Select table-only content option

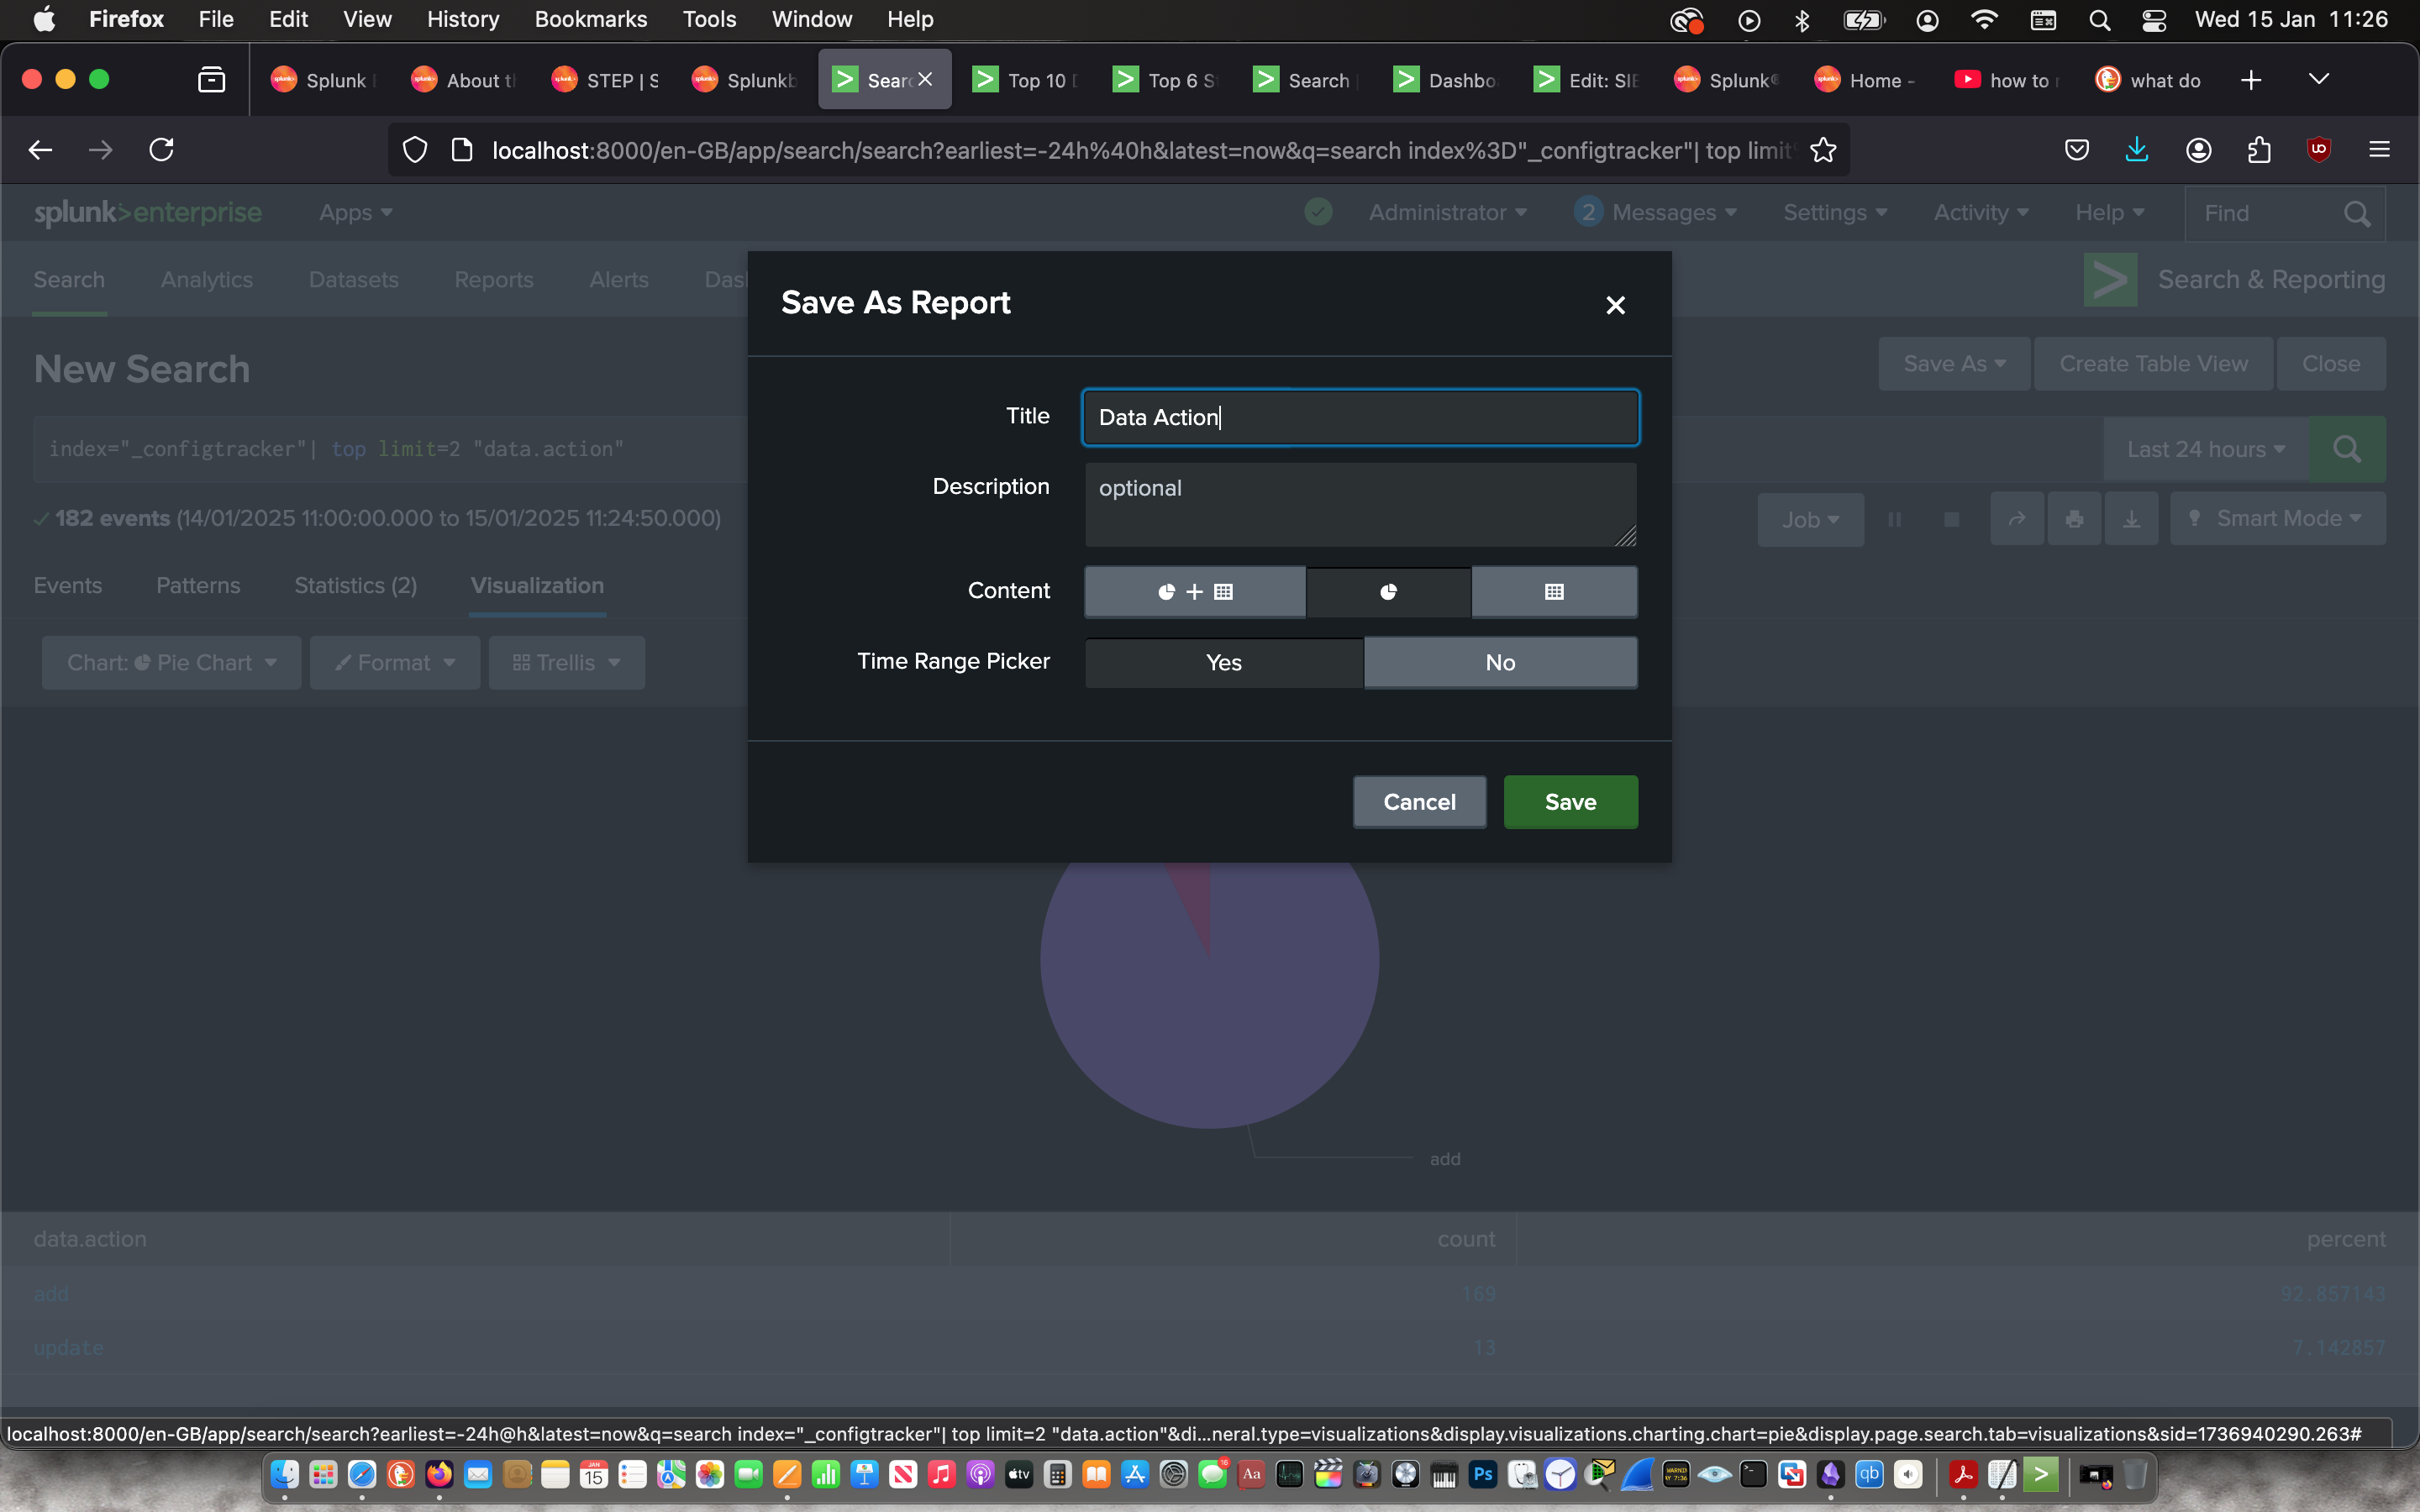[1553, 592]
